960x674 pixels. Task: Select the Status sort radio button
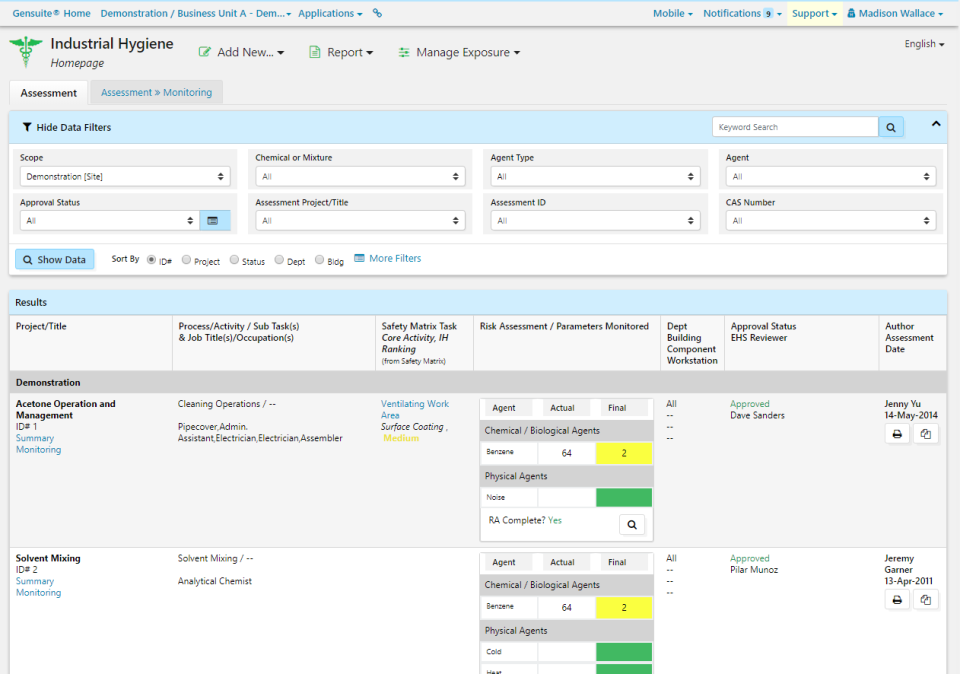234,260
